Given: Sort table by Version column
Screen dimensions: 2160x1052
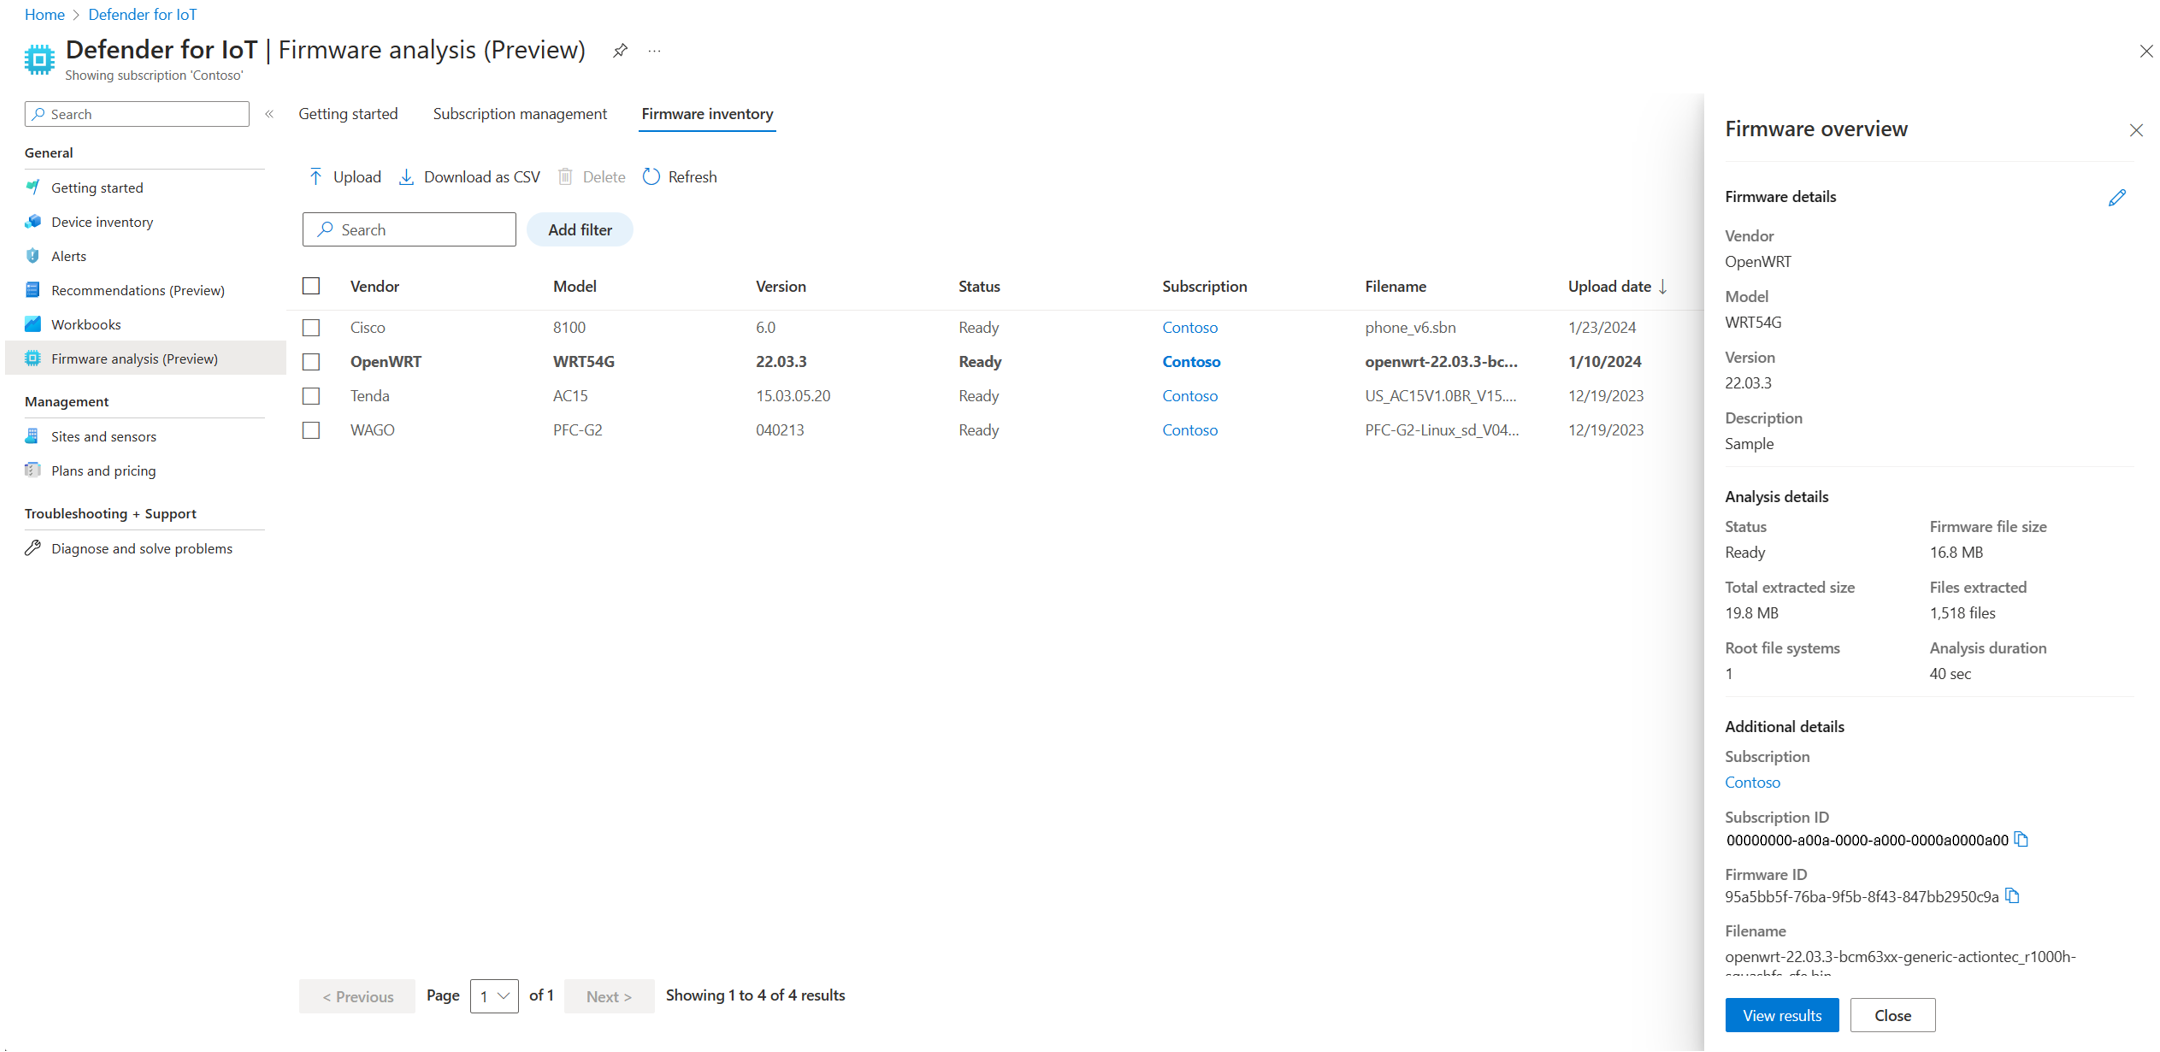Looking at the screenshot, I should [780, 286].
